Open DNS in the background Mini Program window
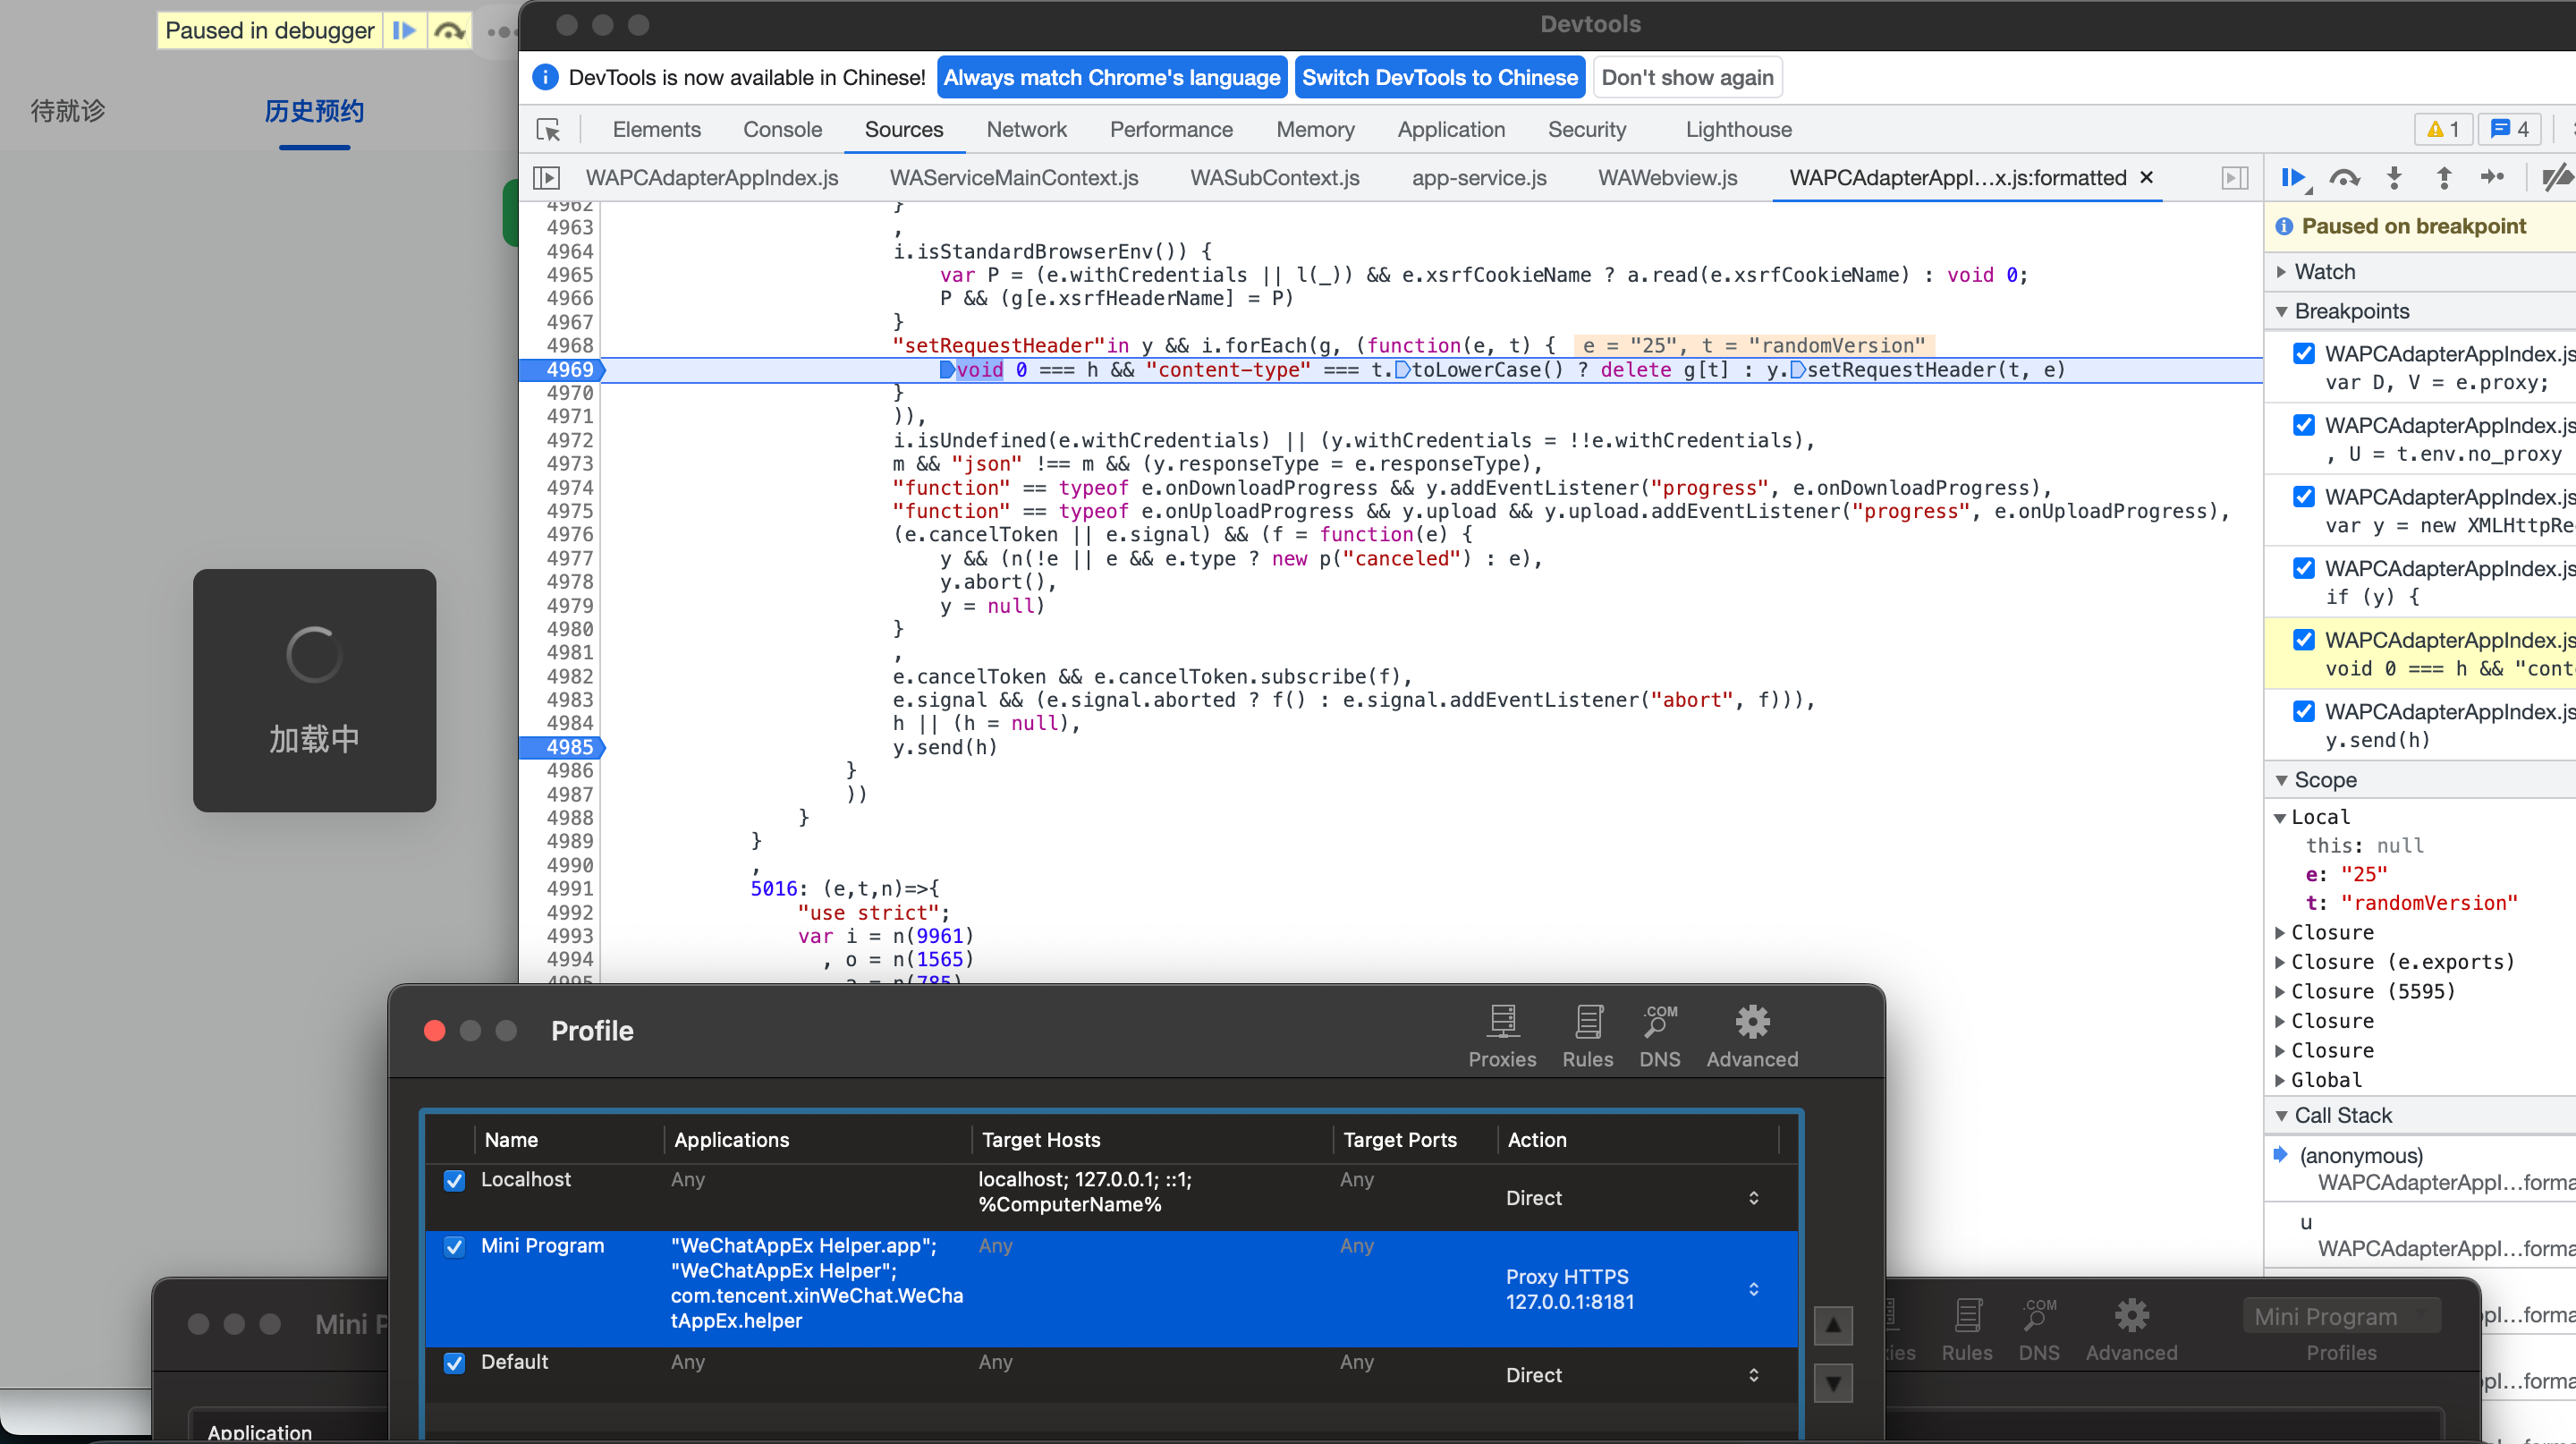Screen dimensions: 2576x1444 [x=2039, y=1331]
